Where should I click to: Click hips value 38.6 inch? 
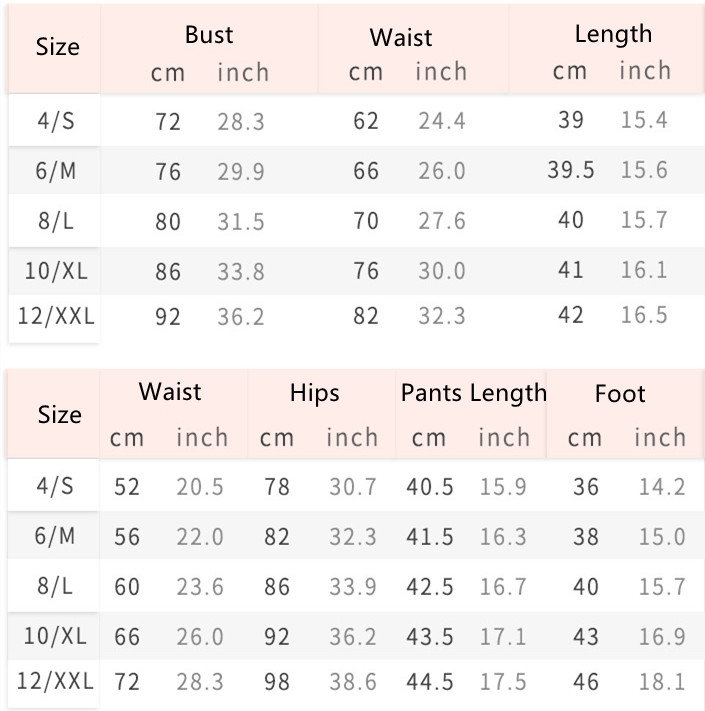[x=353, y=682]
